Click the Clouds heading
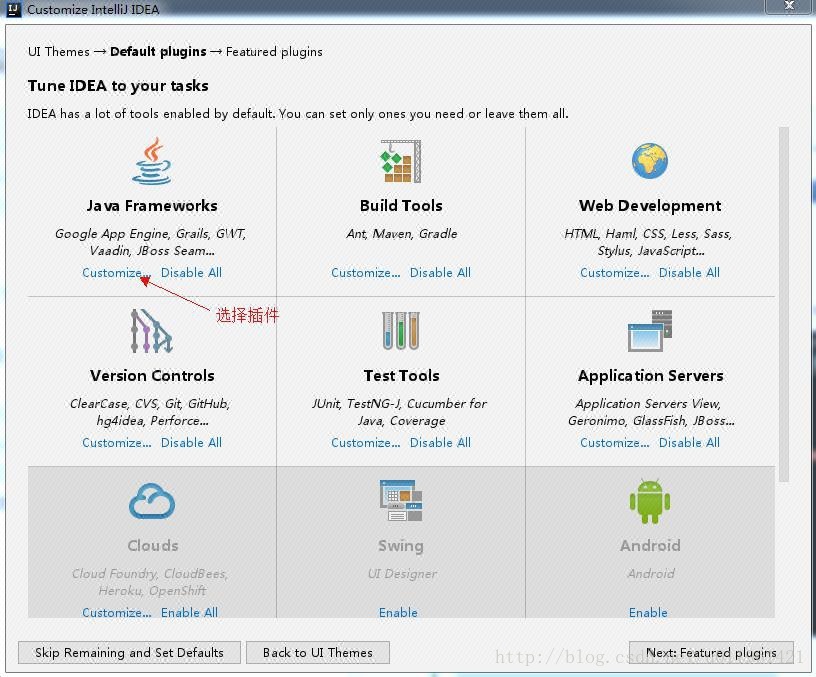The image size is (816, 677). [x=152, y=545]
